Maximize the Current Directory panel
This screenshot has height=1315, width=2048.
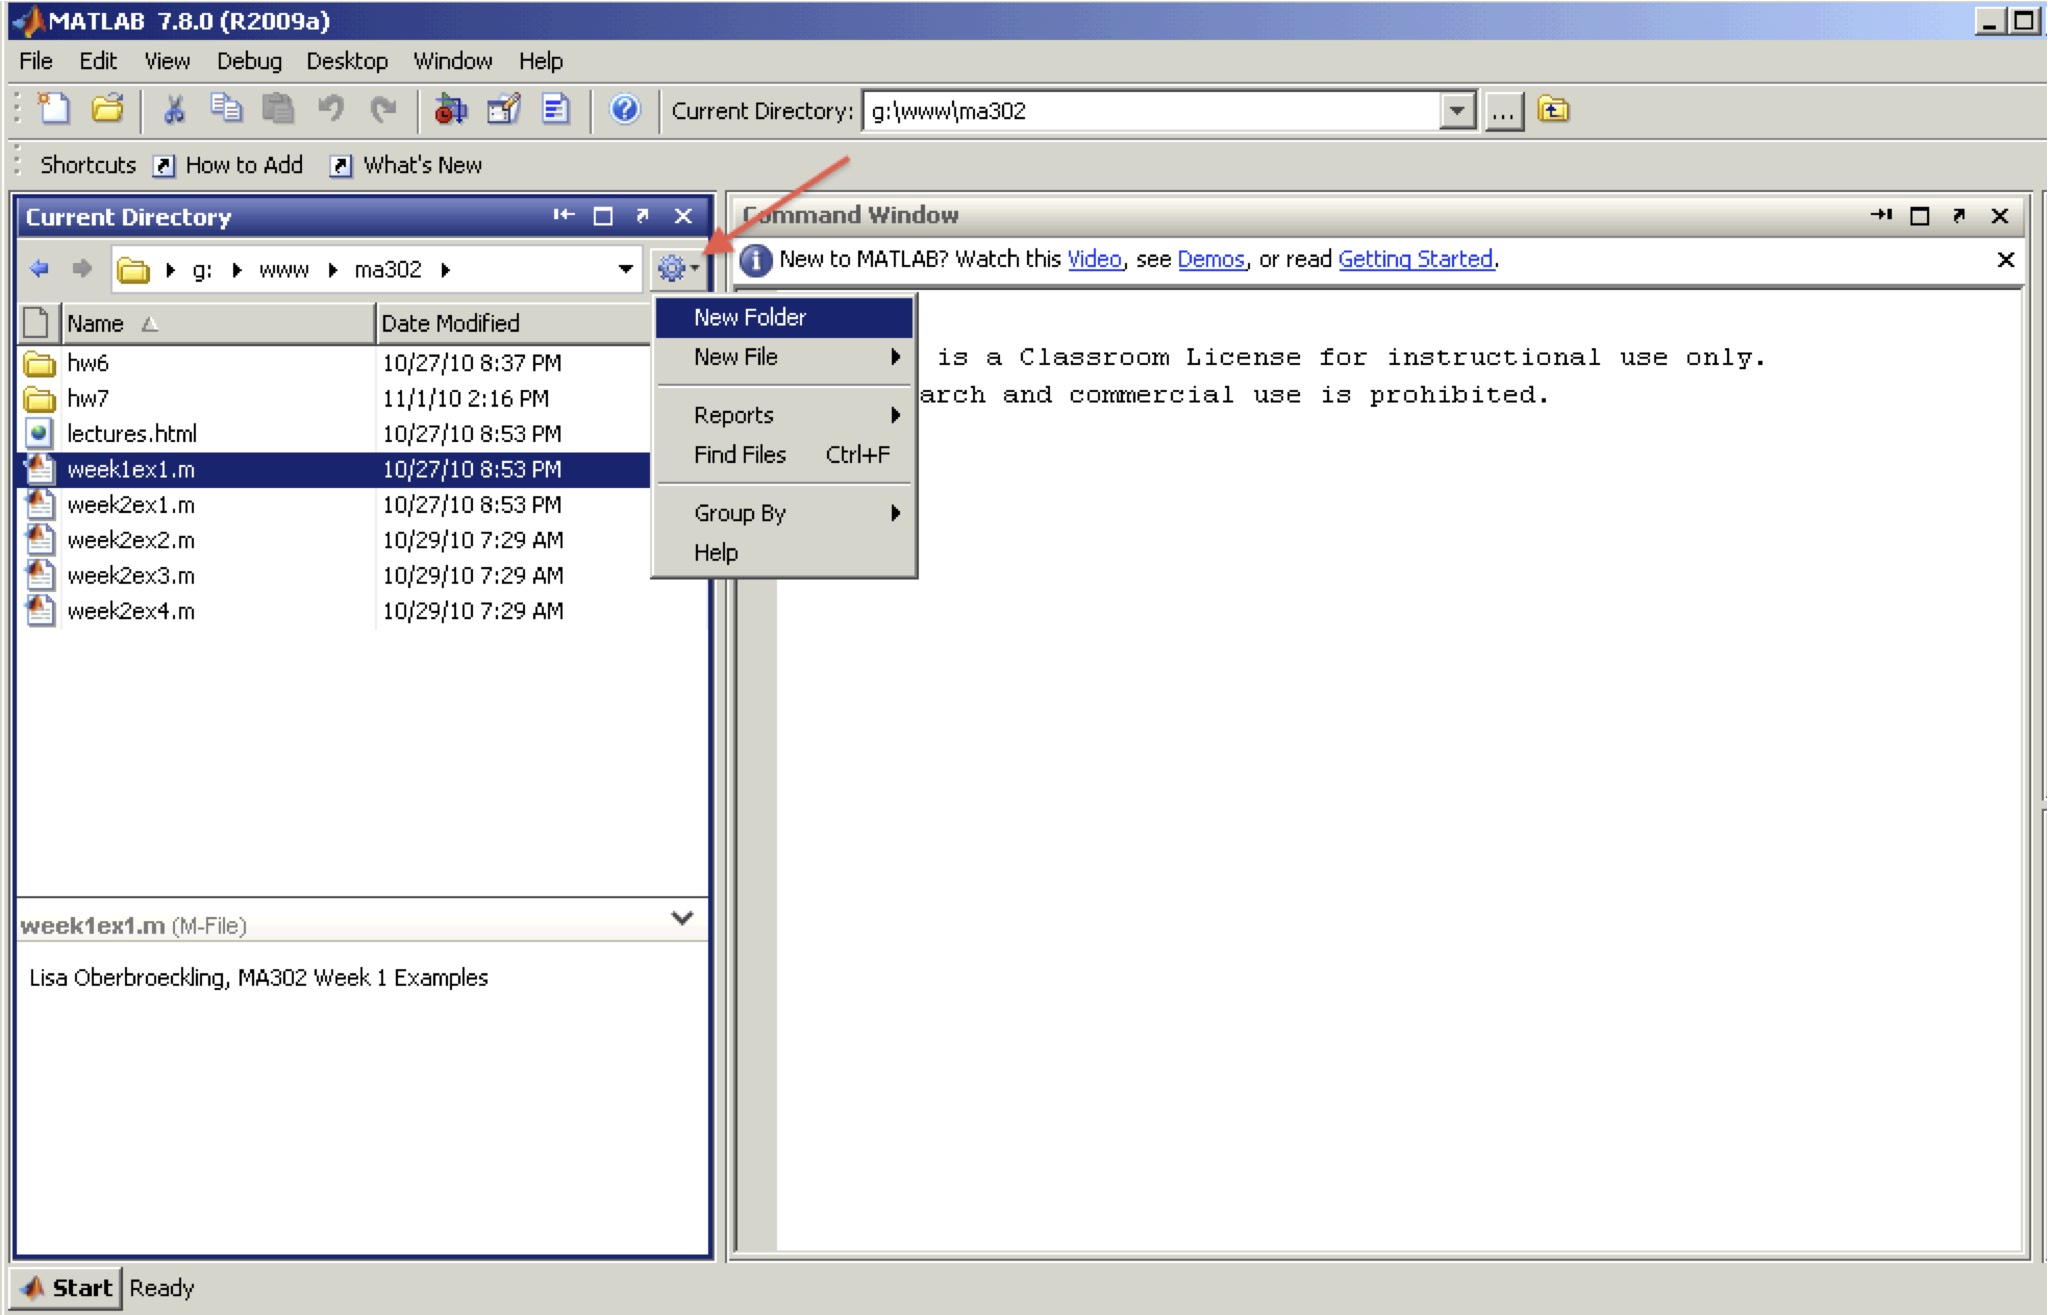click(603, 216)
